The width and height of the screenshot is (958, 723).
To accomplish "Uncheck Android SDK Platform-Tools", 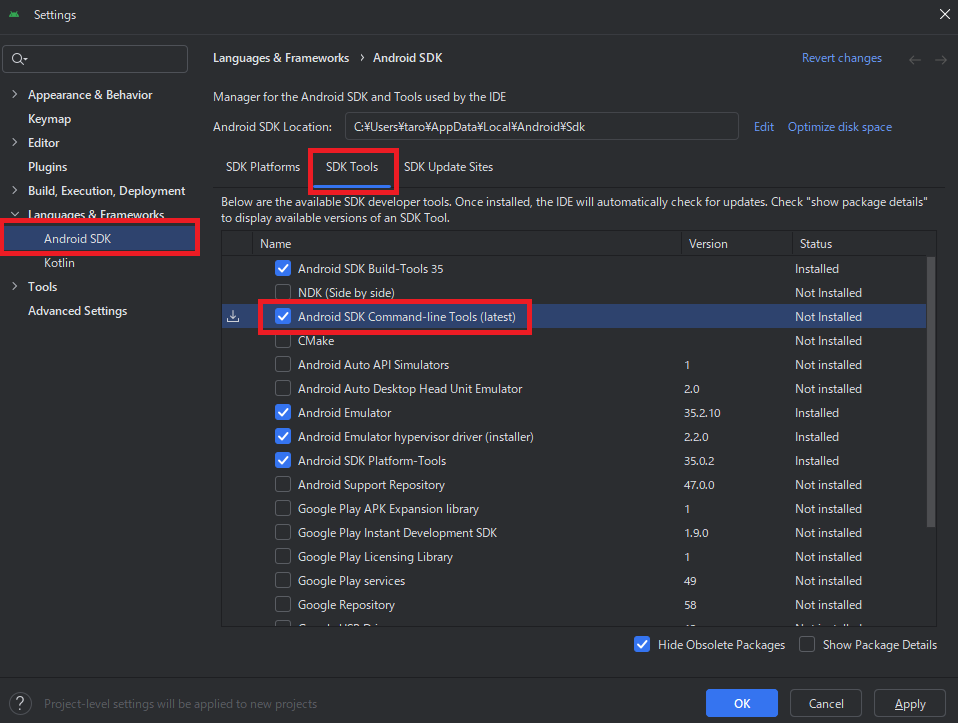I will coord(283,460).
